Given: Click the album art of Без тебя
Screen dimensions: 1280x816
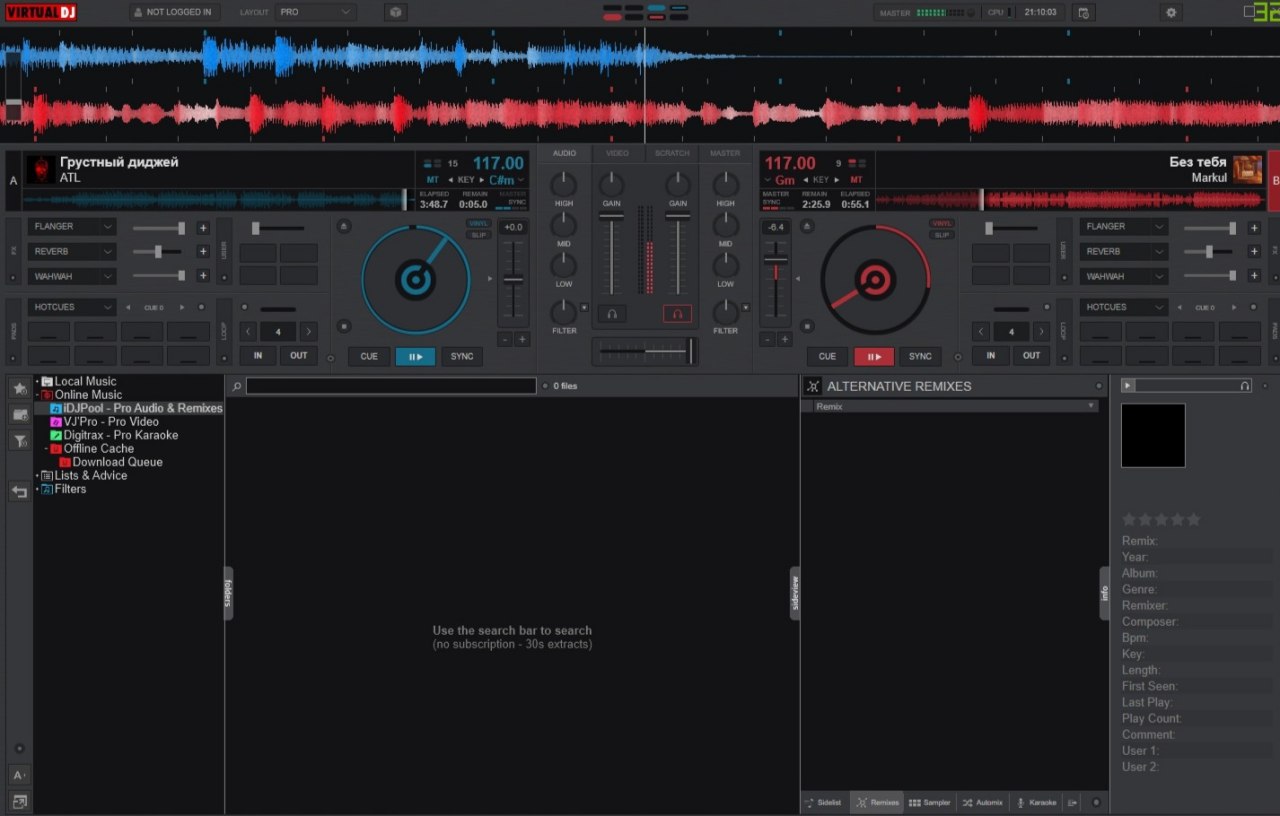Looking at the screenshot, I should tap(1247, 170).
